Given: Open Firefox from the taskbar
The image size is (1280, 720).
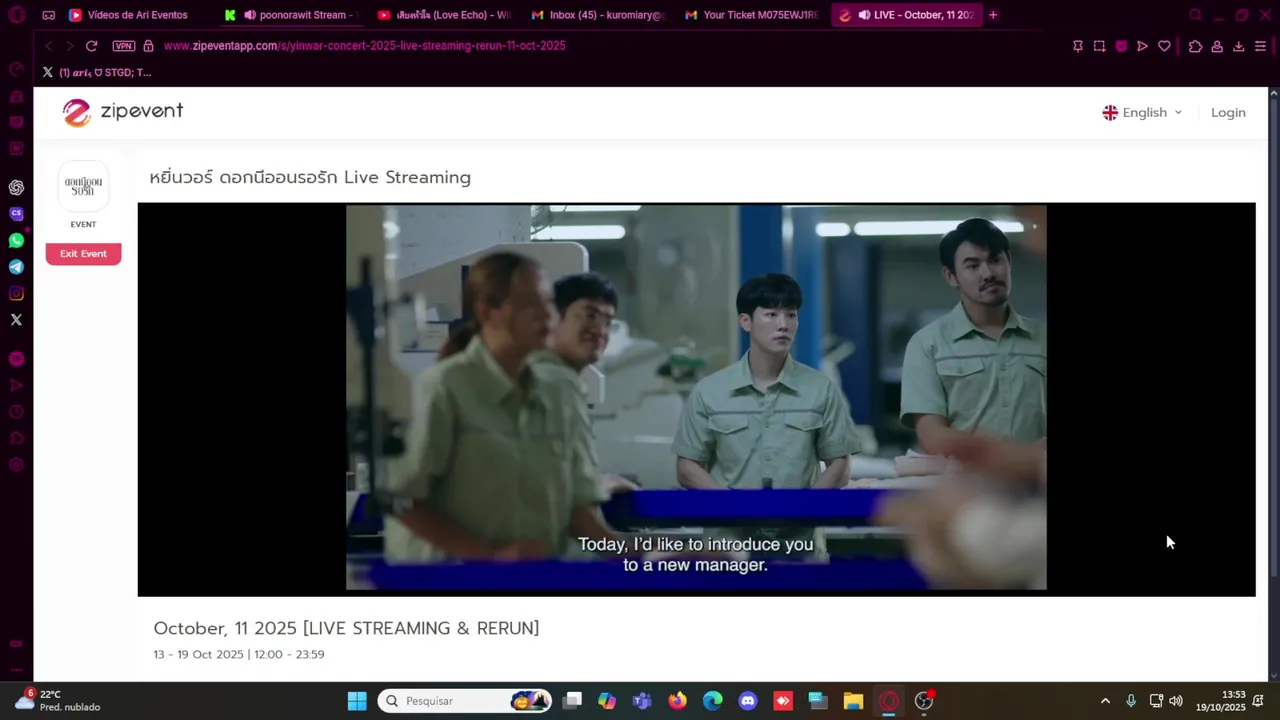Looking at the screenshot, I should 677,701.
